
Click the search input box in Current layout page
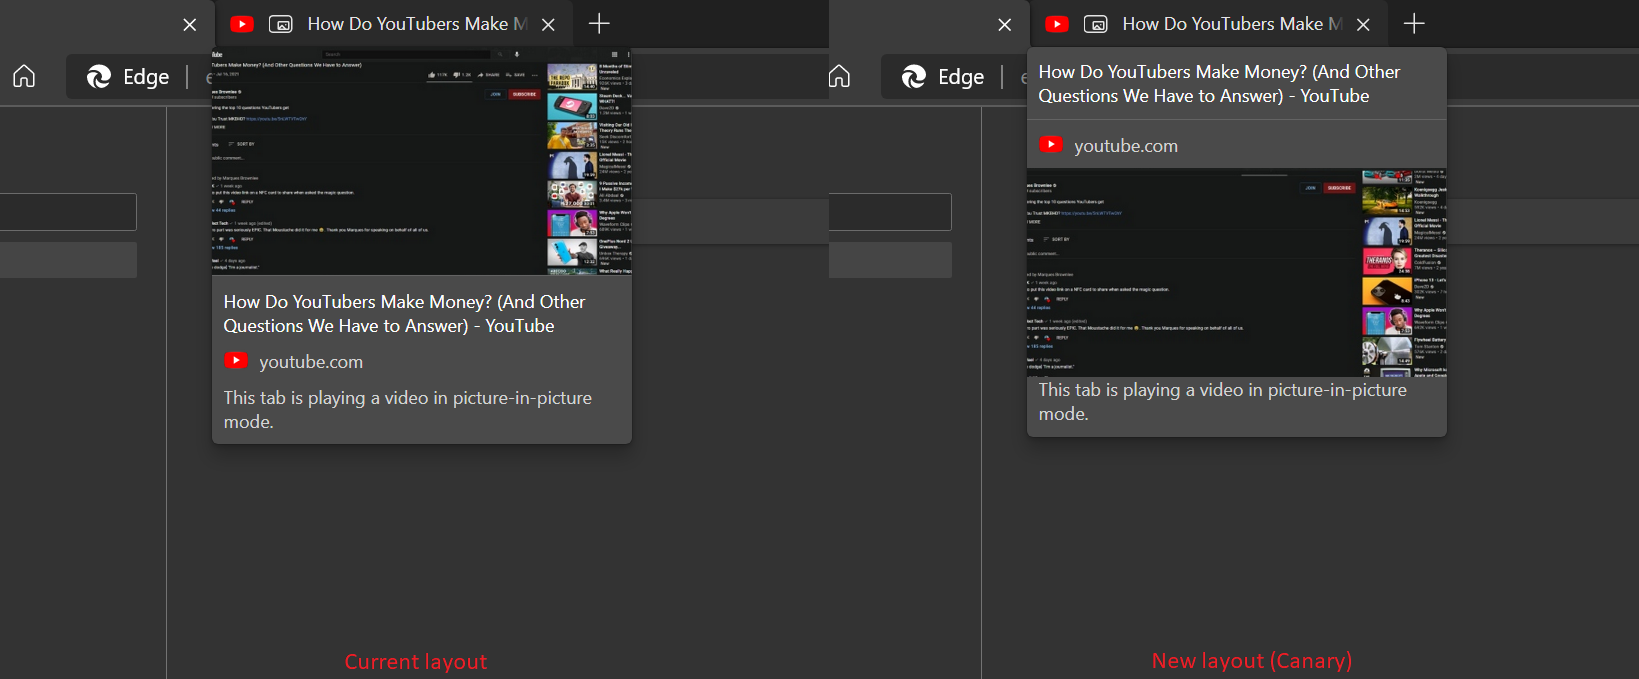(x=68, y=212)
